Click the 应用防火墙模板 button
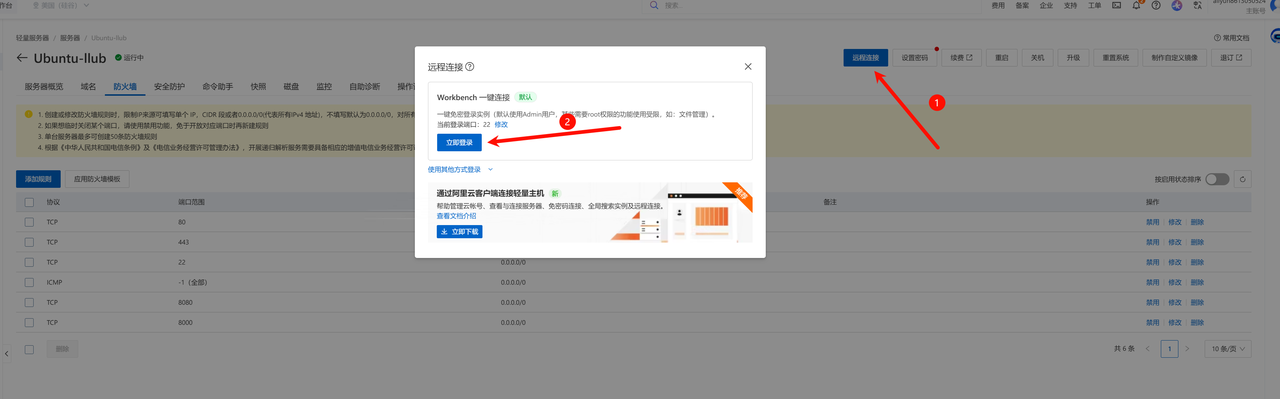This screenshot has height=399, width=1280. pyautogui.click(x=98, y=179)
